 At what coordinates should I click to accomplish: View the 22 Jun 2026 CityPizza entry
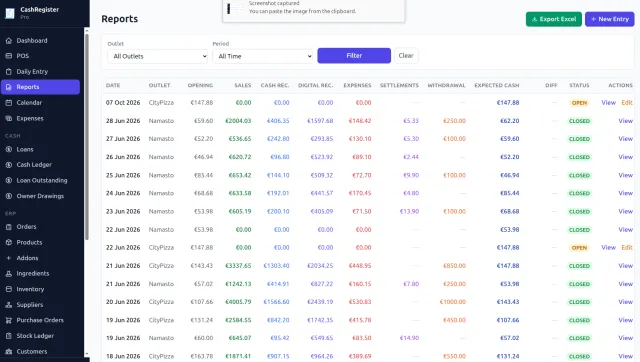608,248
